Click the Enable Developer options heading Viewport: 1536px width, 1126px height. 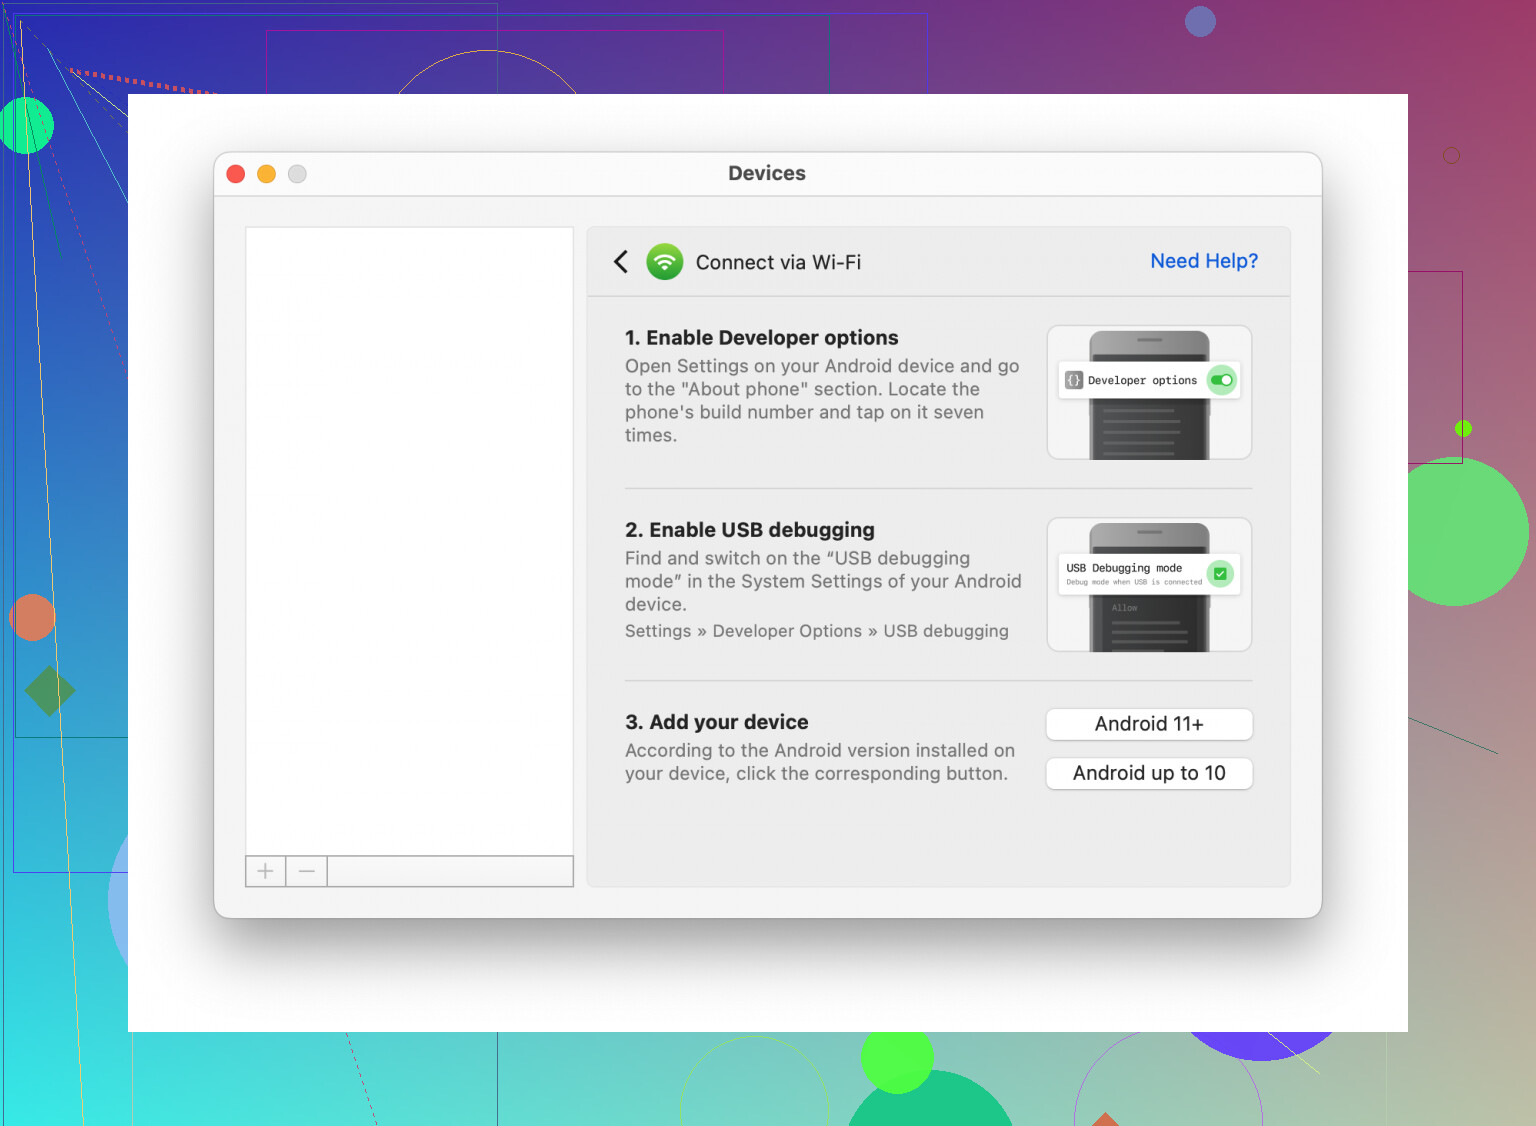(x=761, y=338)
